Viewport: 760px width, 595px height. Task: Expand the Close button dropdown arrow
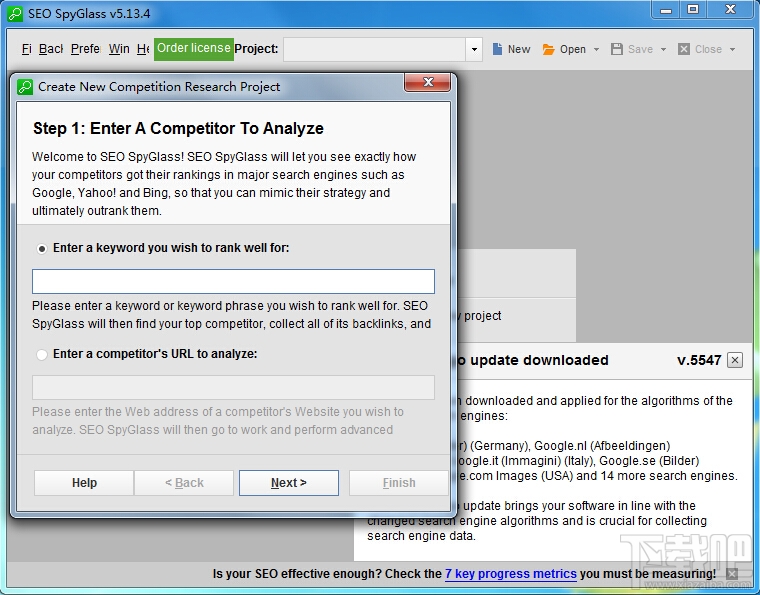[732, 49]
